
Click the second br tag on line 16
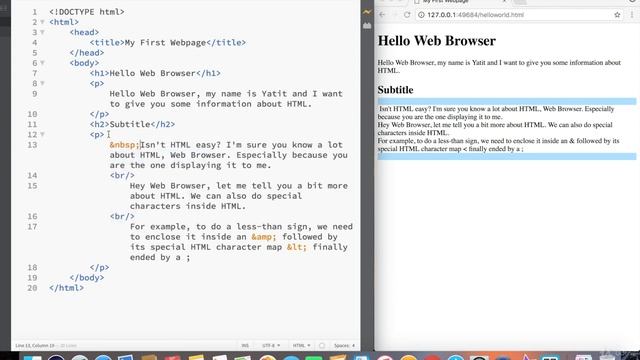click(122, 216)
